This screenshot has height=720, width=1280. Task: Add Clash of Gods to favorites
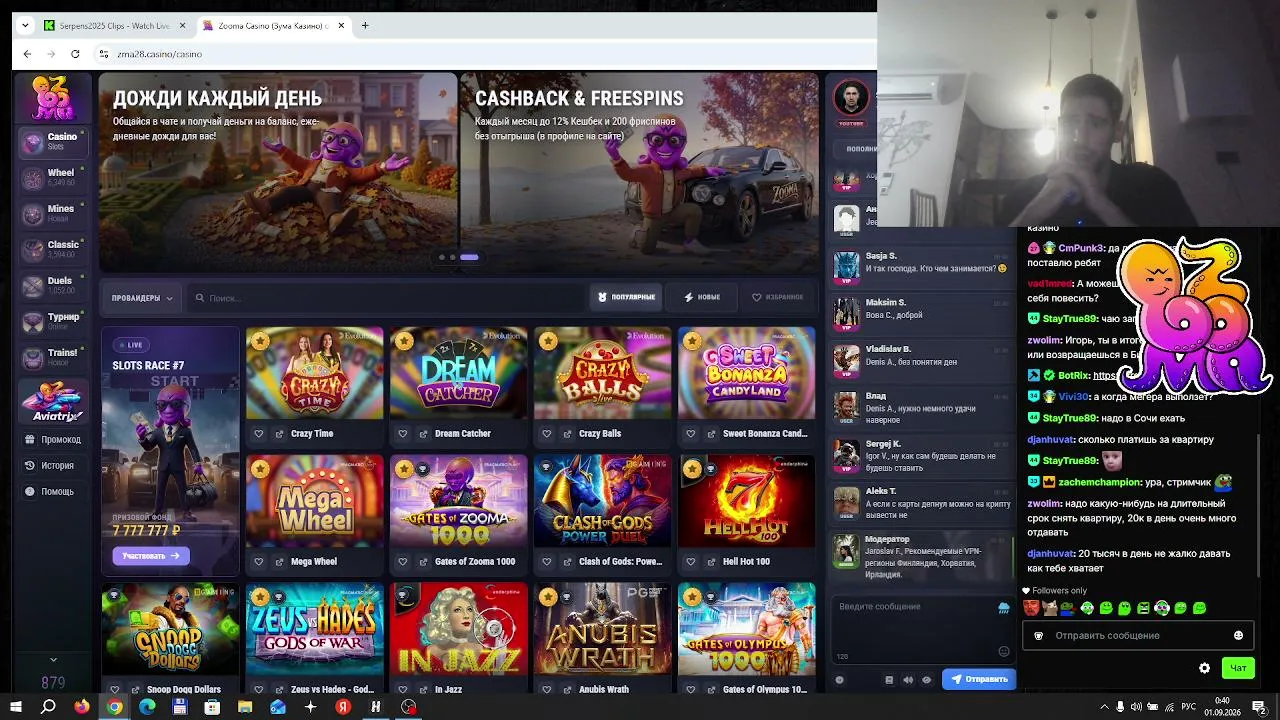547,562
